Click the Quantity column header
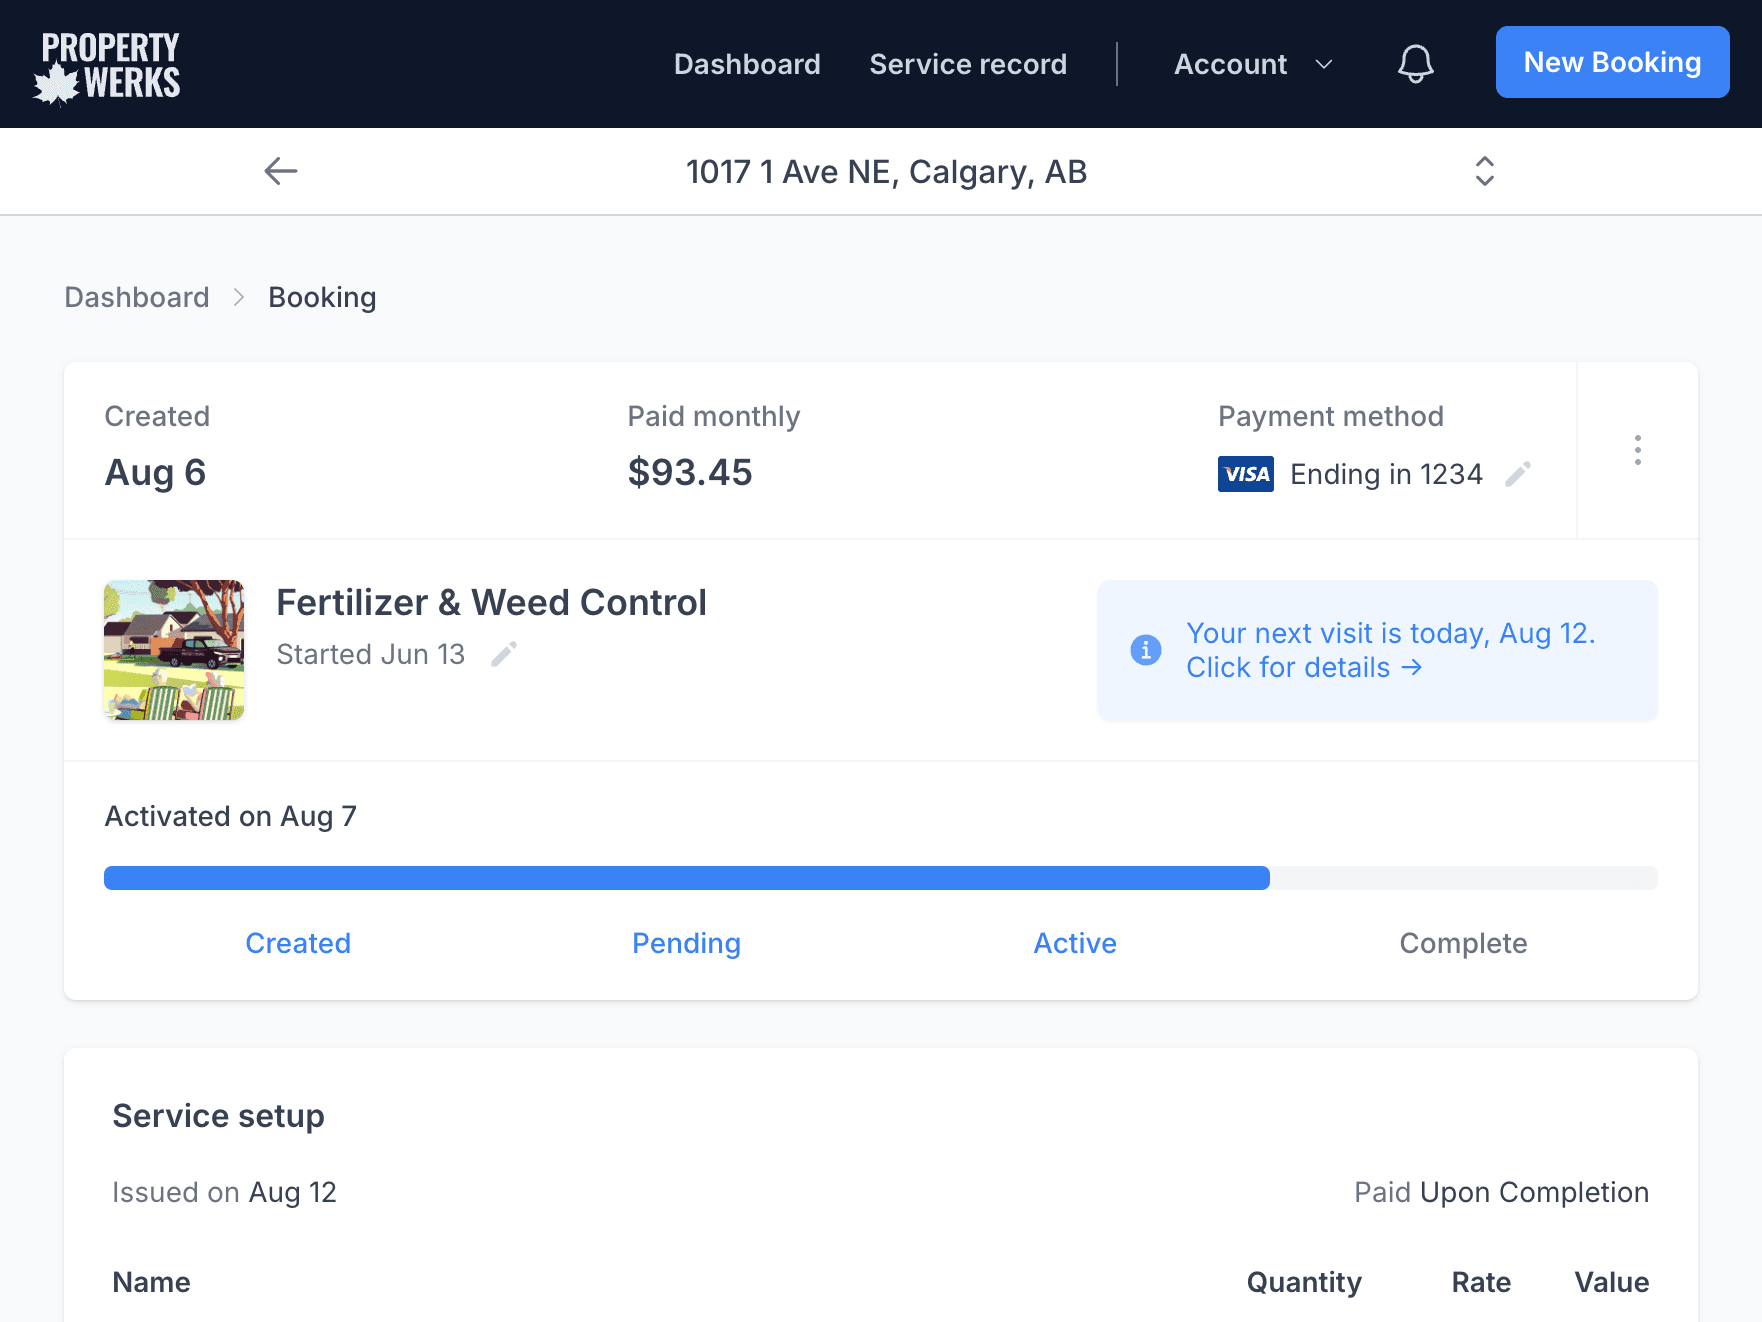Image resolution: width=1762 pixels, height=1322 pixels. point(1304,1282)
